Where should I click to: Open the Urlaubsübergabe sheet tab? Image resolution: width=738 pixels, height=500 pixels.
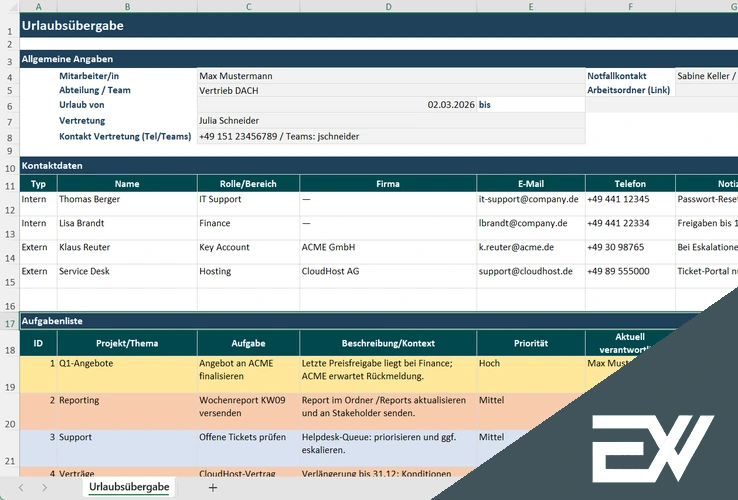coord(129,487)
